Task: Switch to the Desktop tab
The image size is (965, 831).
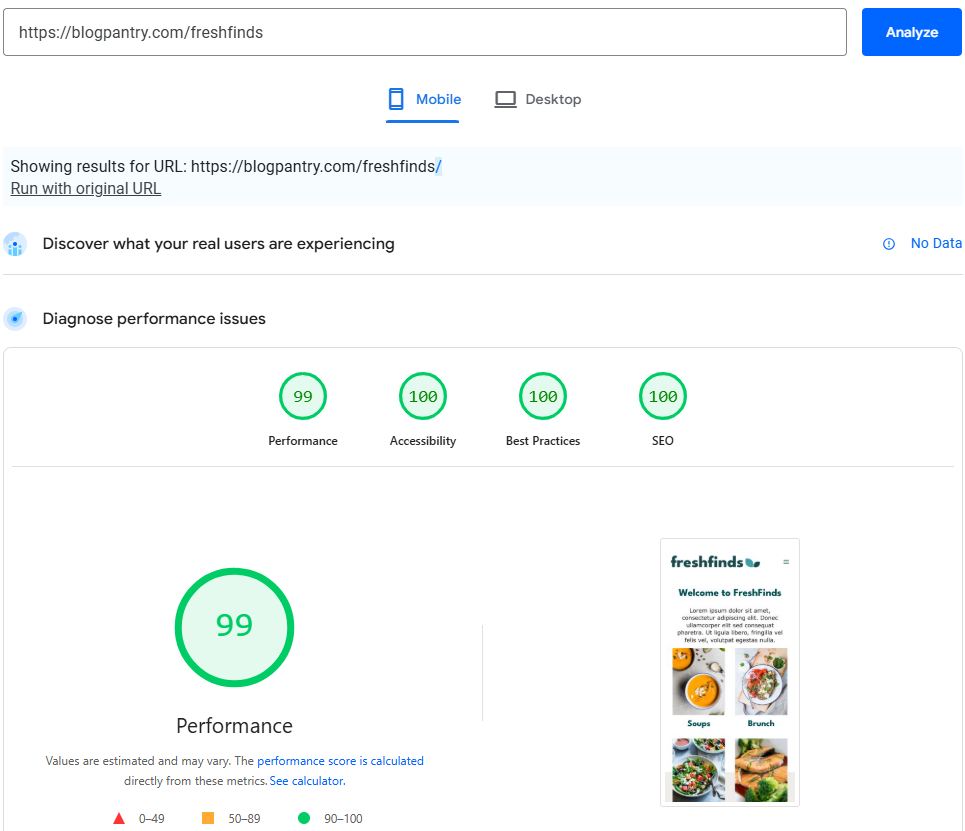Action: (x=538, y=99)
